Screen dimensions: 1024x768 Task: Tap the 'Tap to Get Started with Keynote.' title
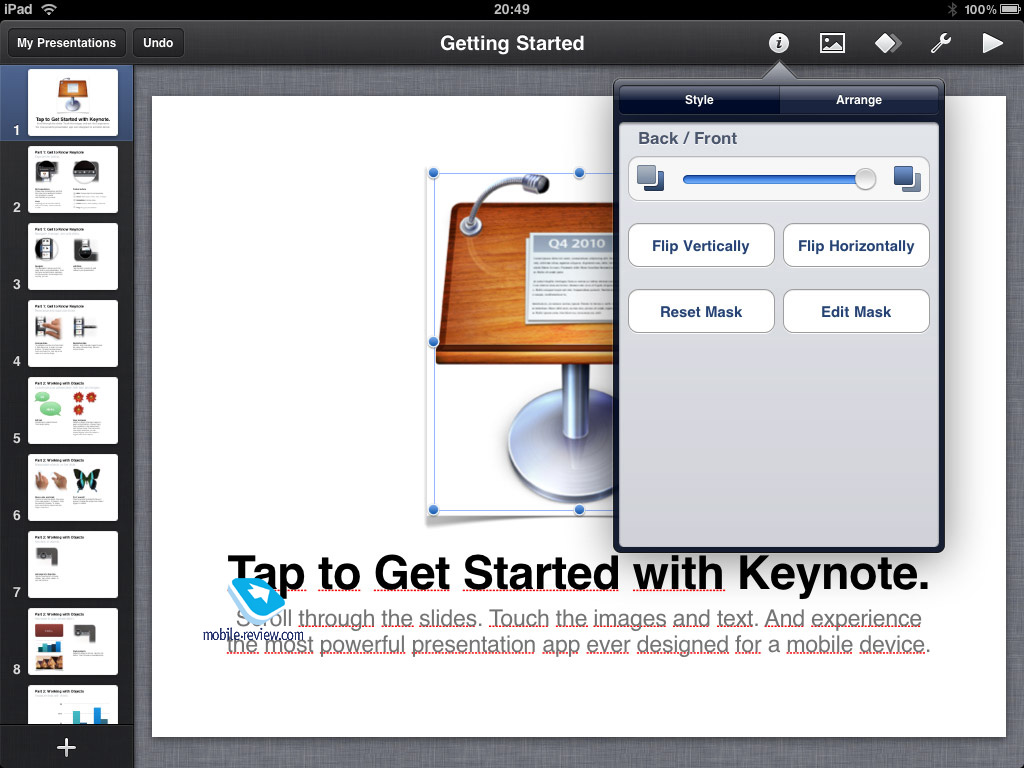click(x=579, y=573)
